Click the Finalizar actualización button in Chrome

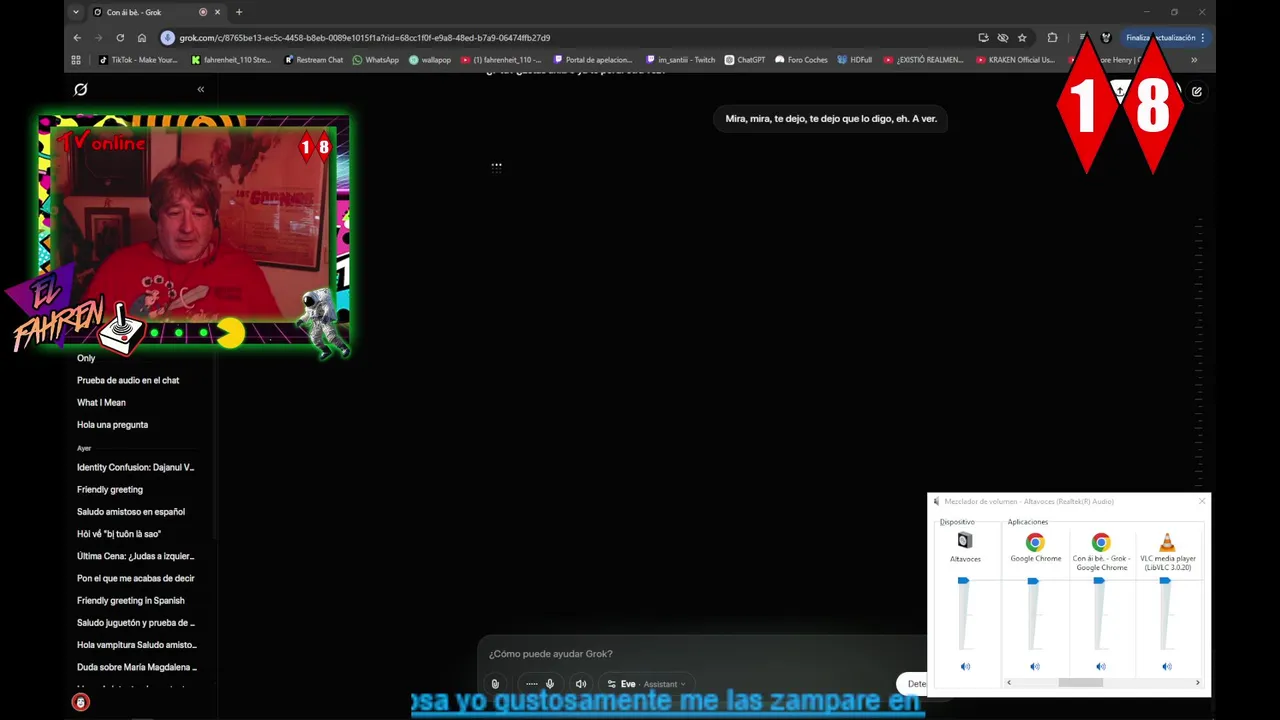coord(1166,38)
